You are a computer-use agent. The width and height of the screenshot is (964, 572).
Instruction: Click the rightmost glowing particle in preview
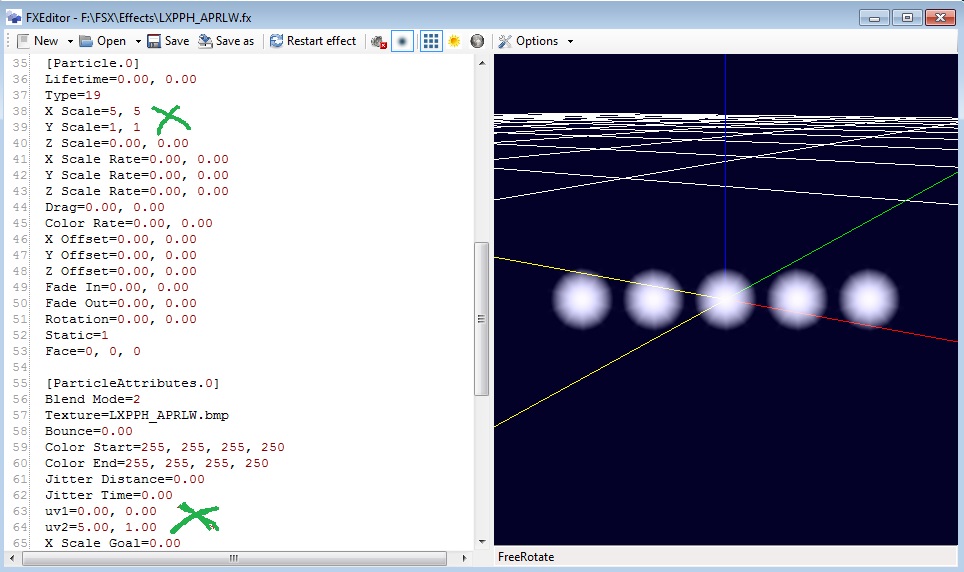[869, 299]
